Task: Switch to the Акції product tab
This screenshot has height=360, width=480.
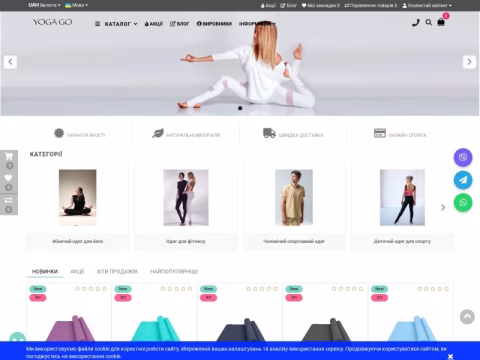Action: tap(77, 272)
